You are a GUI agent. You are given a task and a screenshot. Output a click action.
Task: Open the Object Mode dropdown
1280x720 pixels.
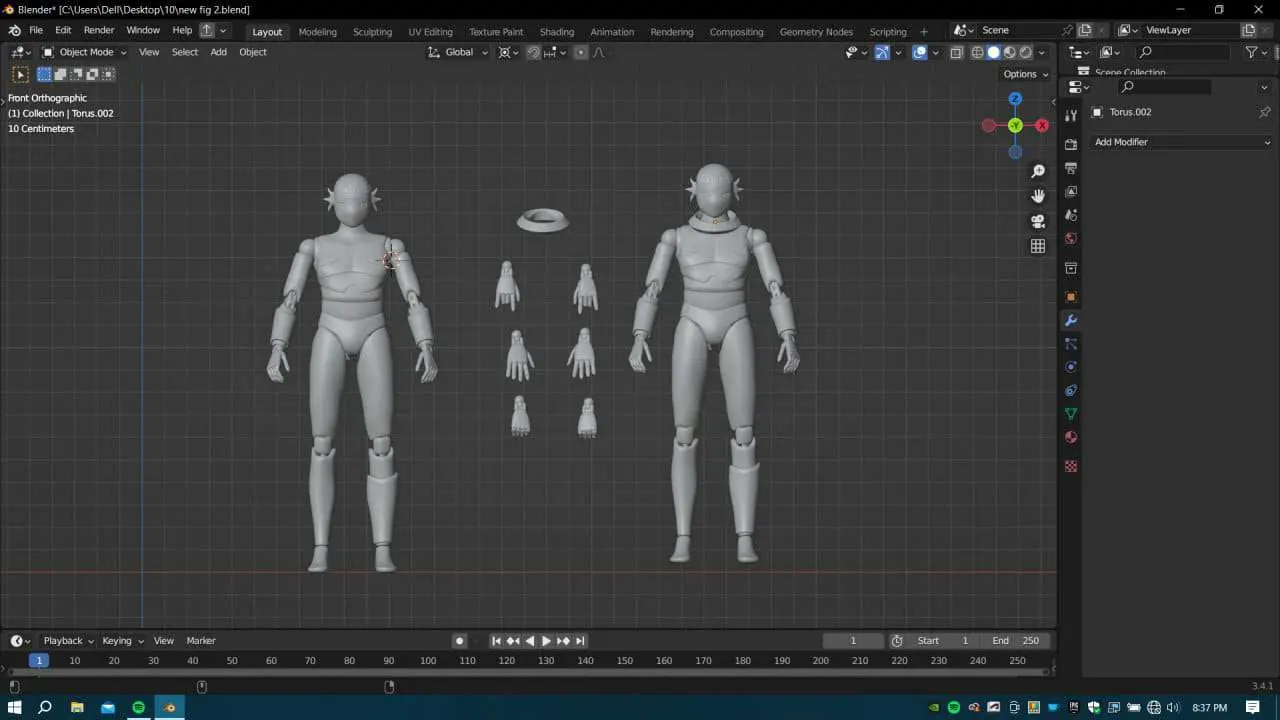tap(86, 52)
